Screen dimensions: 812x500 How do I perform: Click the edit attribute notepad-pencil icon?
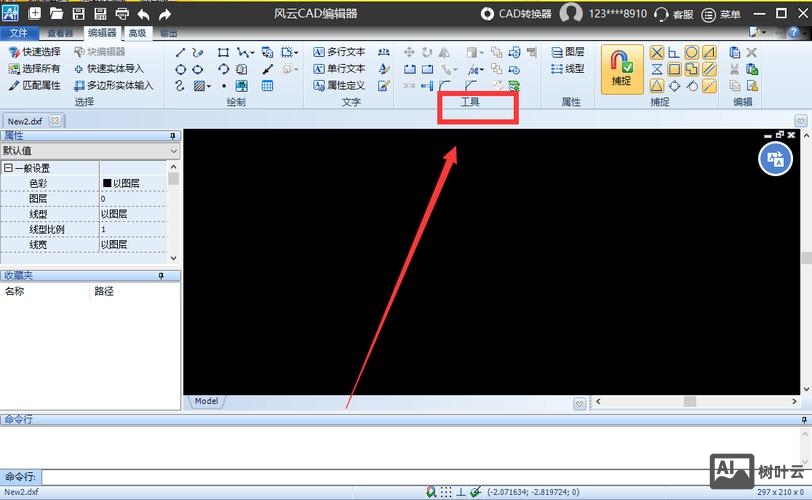384,86
